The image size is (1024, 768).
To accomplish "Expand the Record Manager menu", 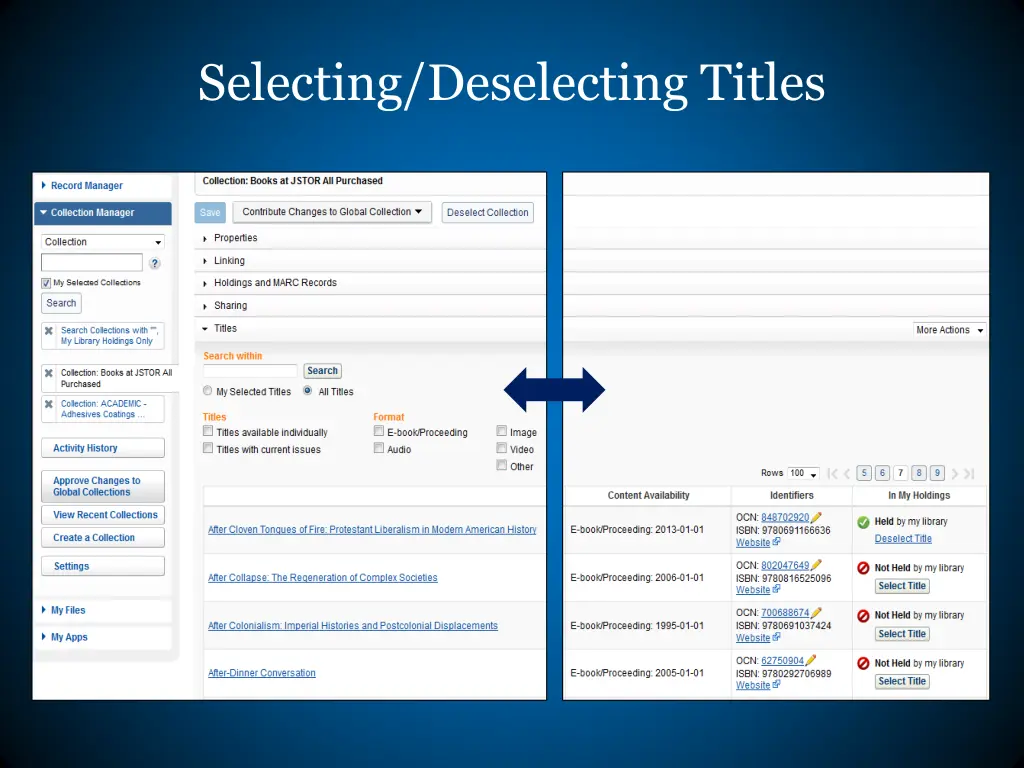I will (86, 186).
